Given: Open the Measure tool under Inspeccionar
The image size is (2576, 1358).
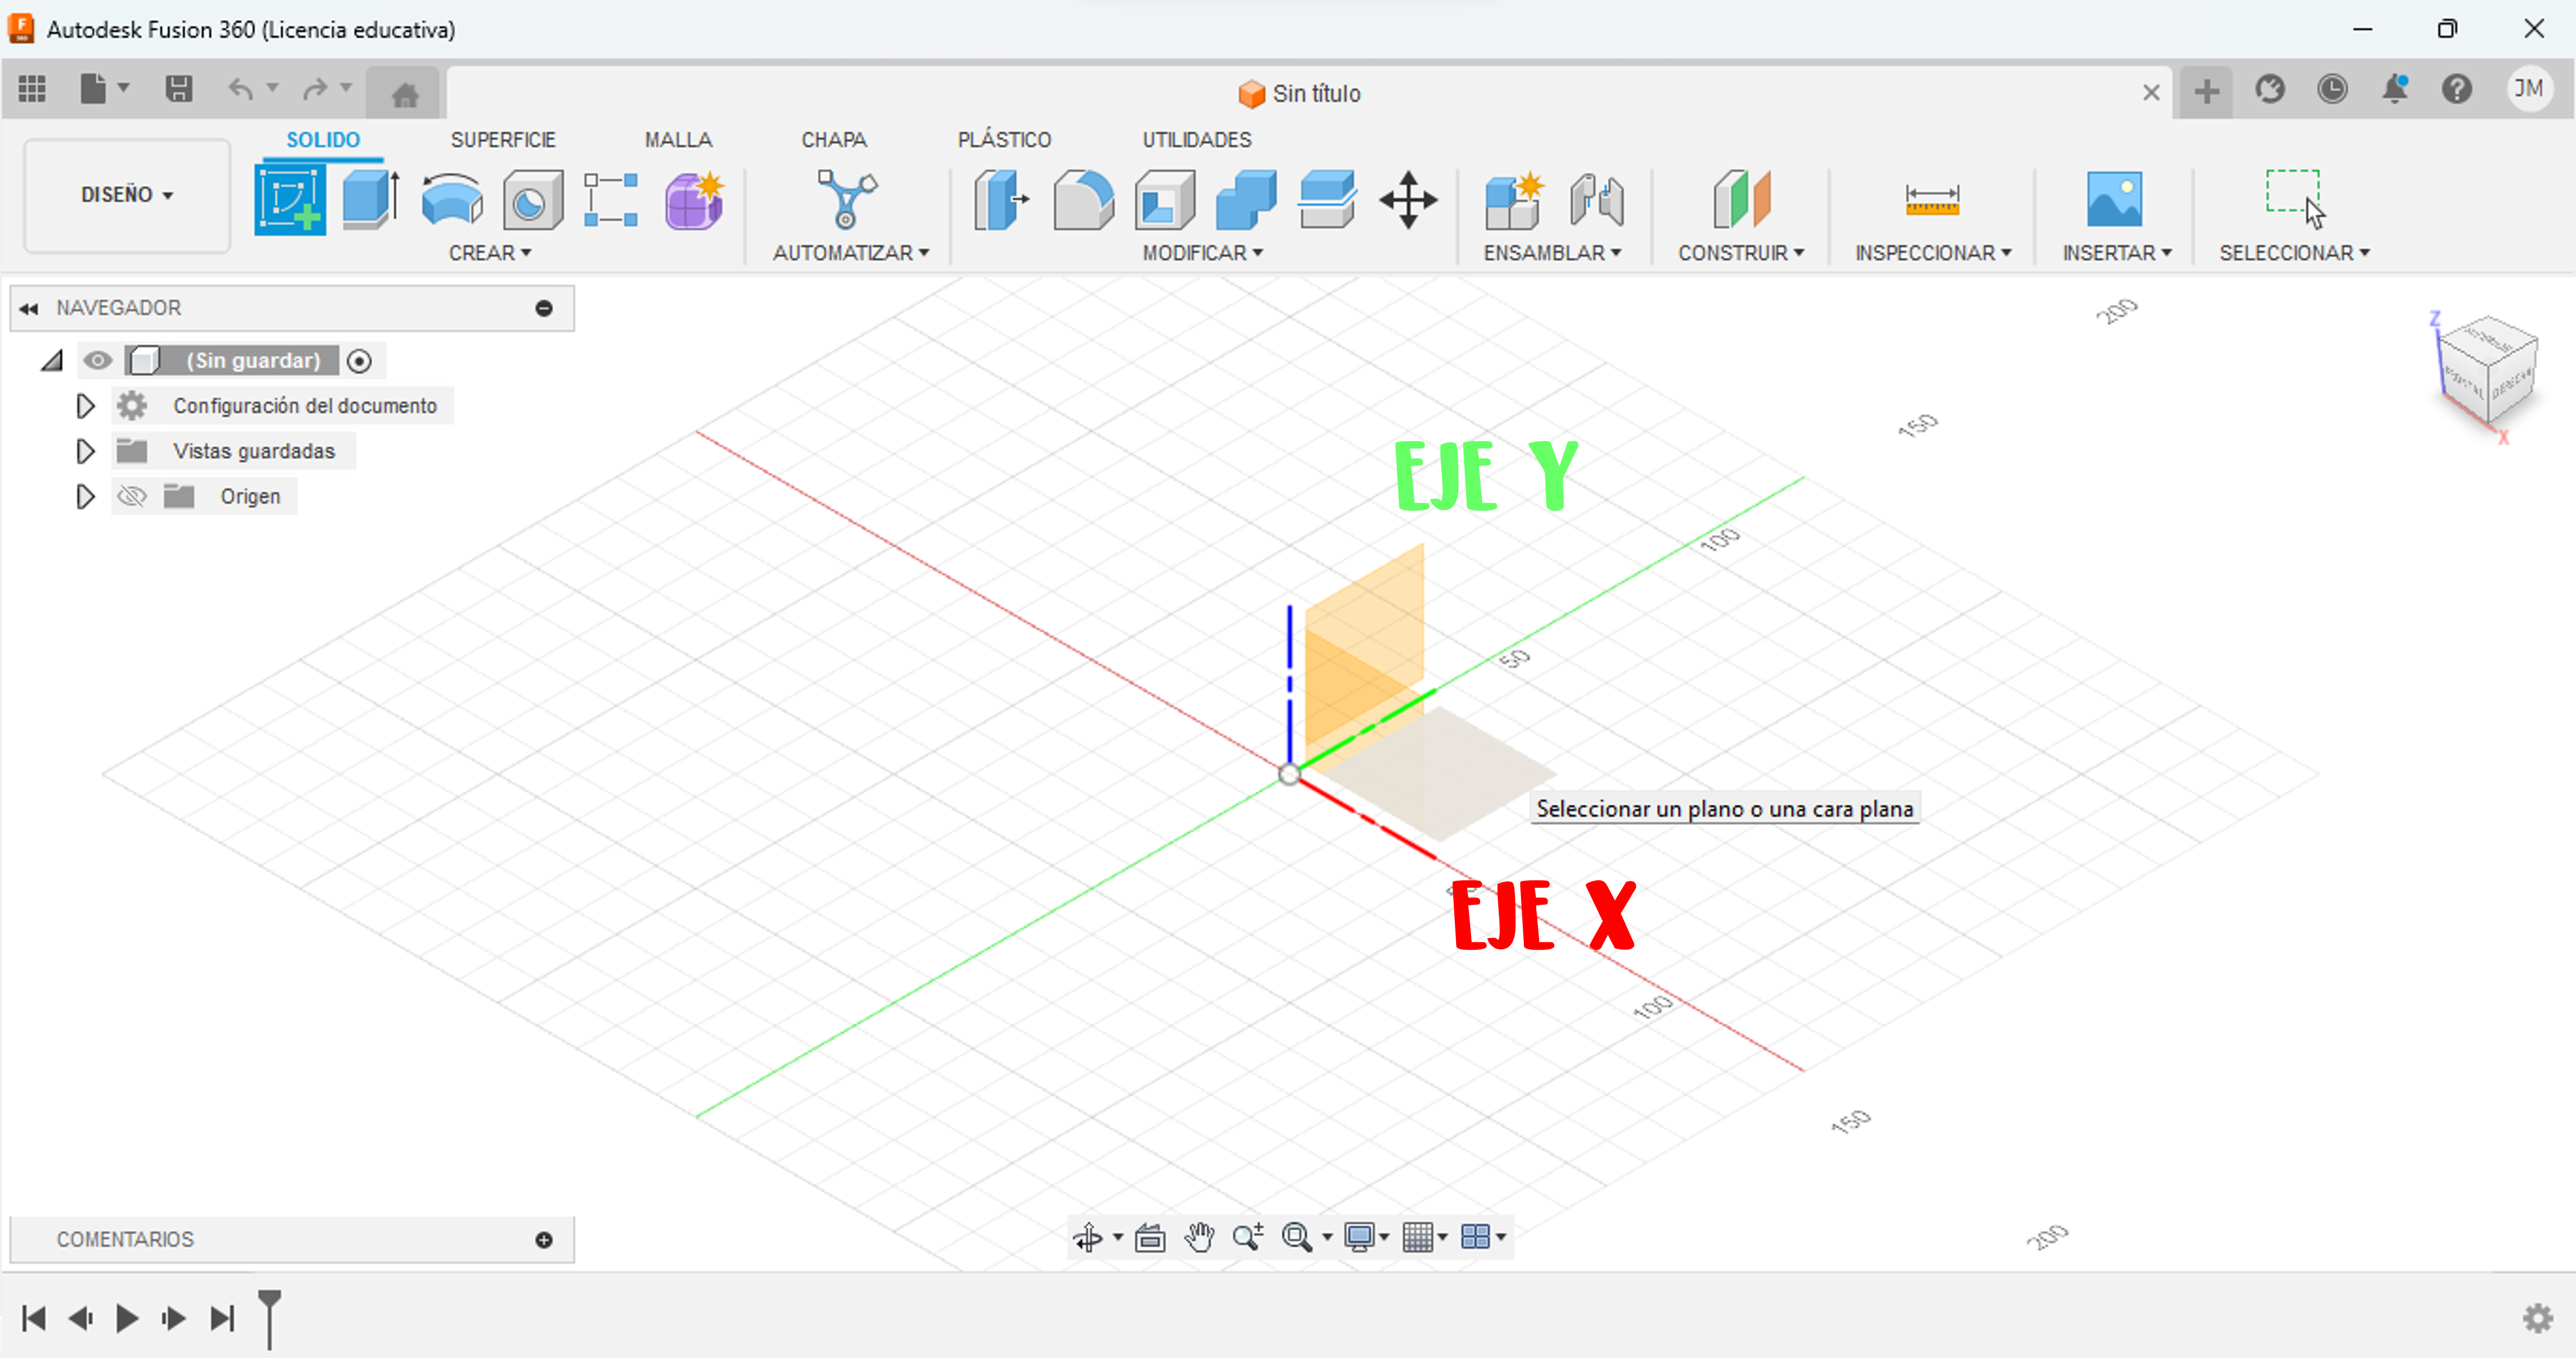Looking at the screenshot, I should tap(1931, 200).
